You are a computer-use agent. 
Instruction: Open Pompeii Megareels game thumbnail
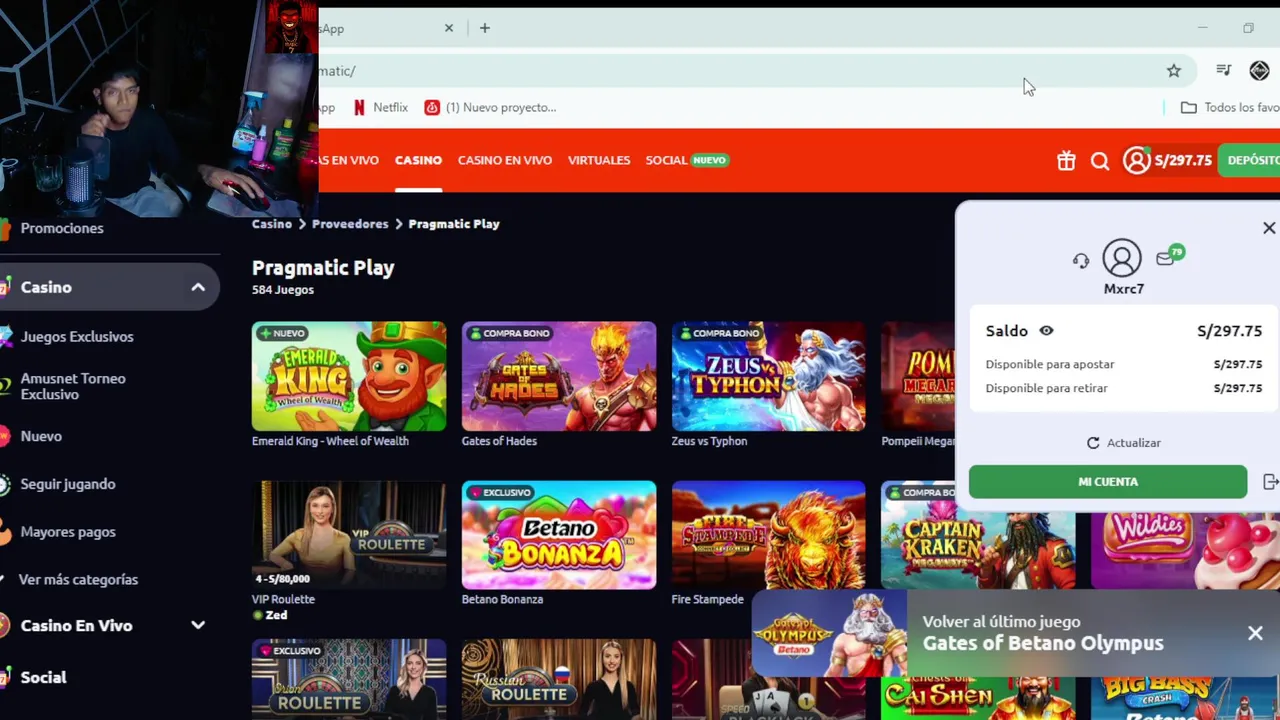(918, 376)
